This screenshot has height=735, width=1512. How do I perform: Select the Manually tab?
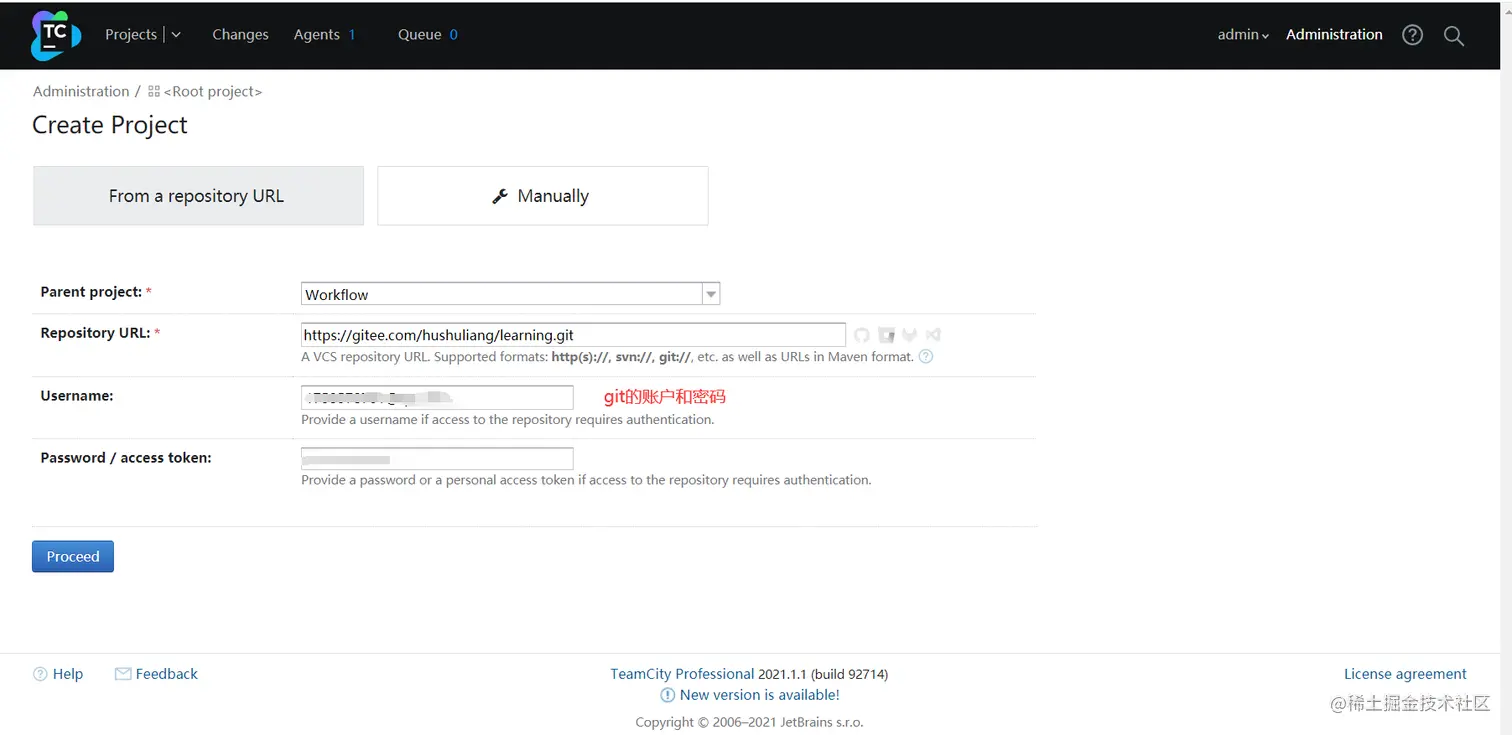click(x=543, y=196)
